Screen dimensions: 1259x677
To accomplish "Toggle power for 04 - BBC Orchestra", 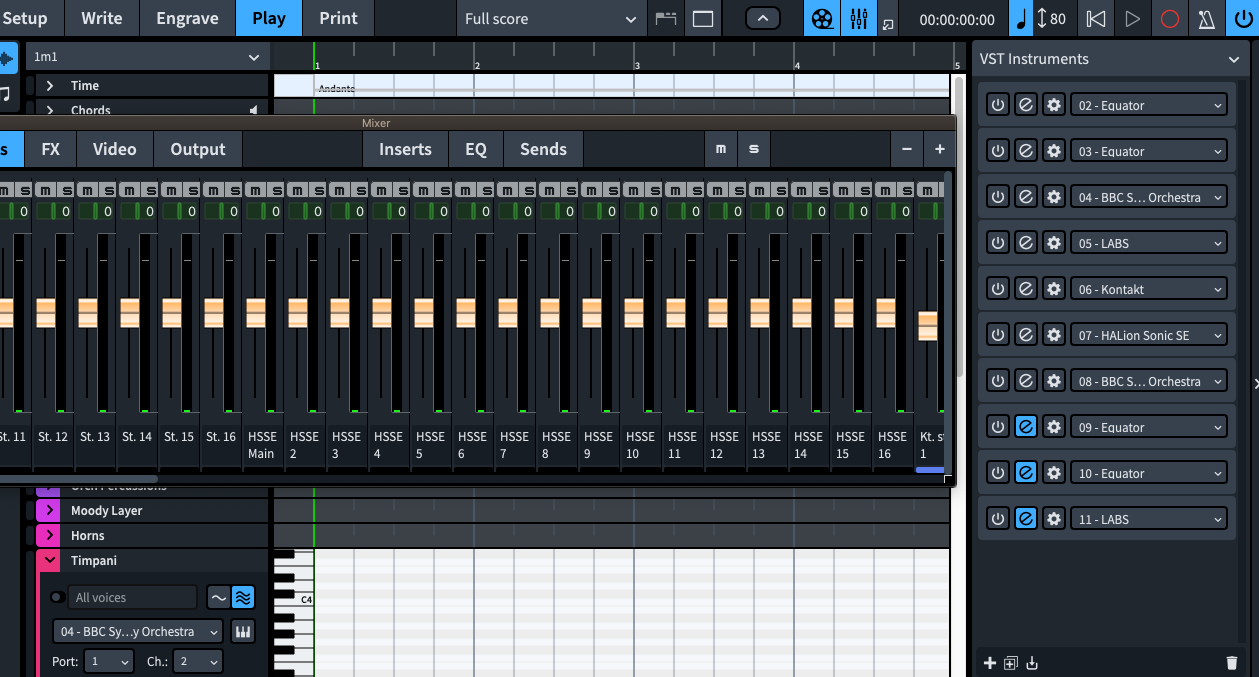I will coord(997,197).
